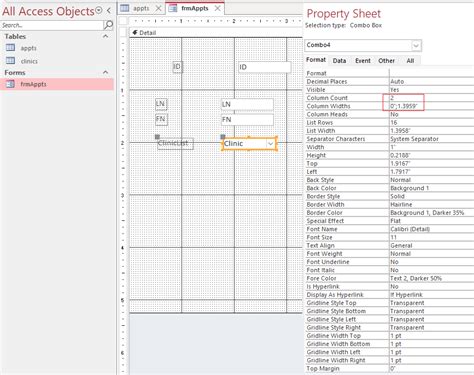This screenshot has height=375, width=474.
Task: Select the clinics table icon
Action: [x=11, y=61]
